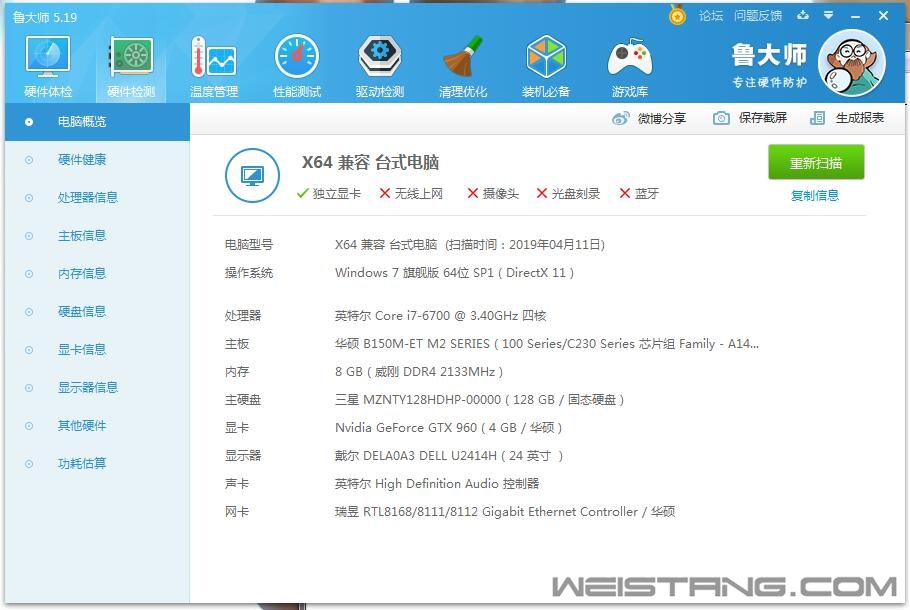The image size is (910, 610).
Task: Select 电脑概览 in sidebar
Action: click(97, 122)
